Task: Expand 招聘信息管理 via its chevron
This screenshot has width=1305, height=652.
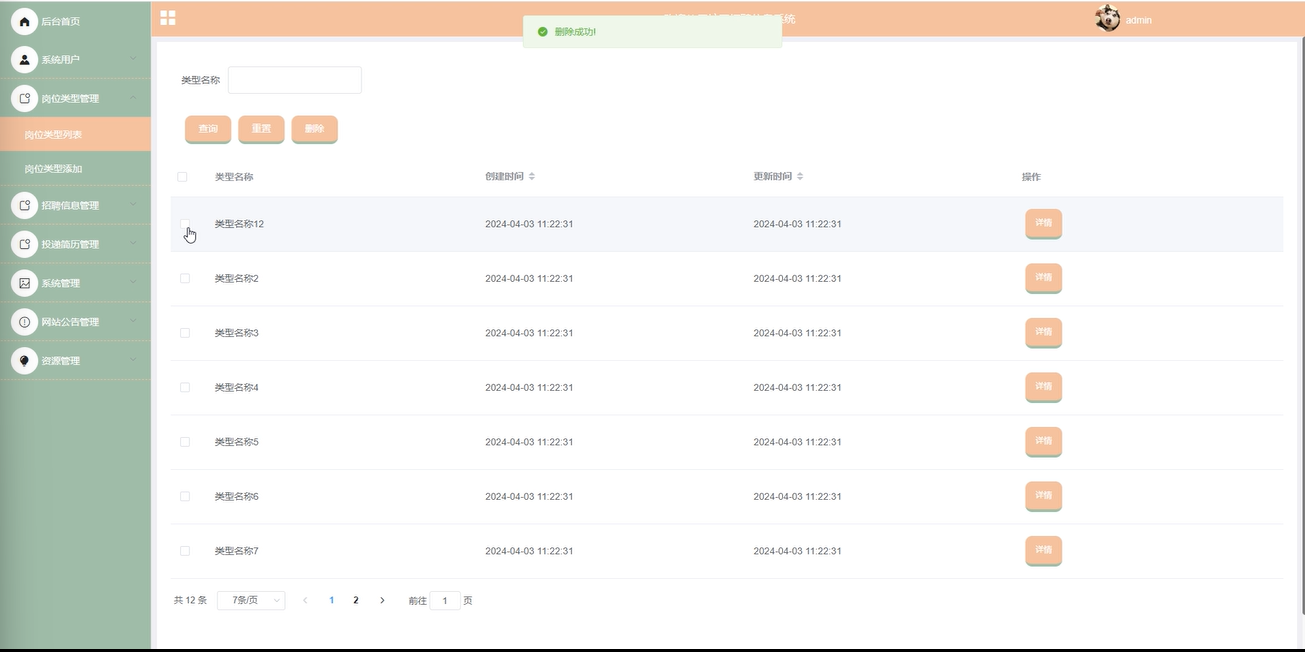Action: (133, 205)
